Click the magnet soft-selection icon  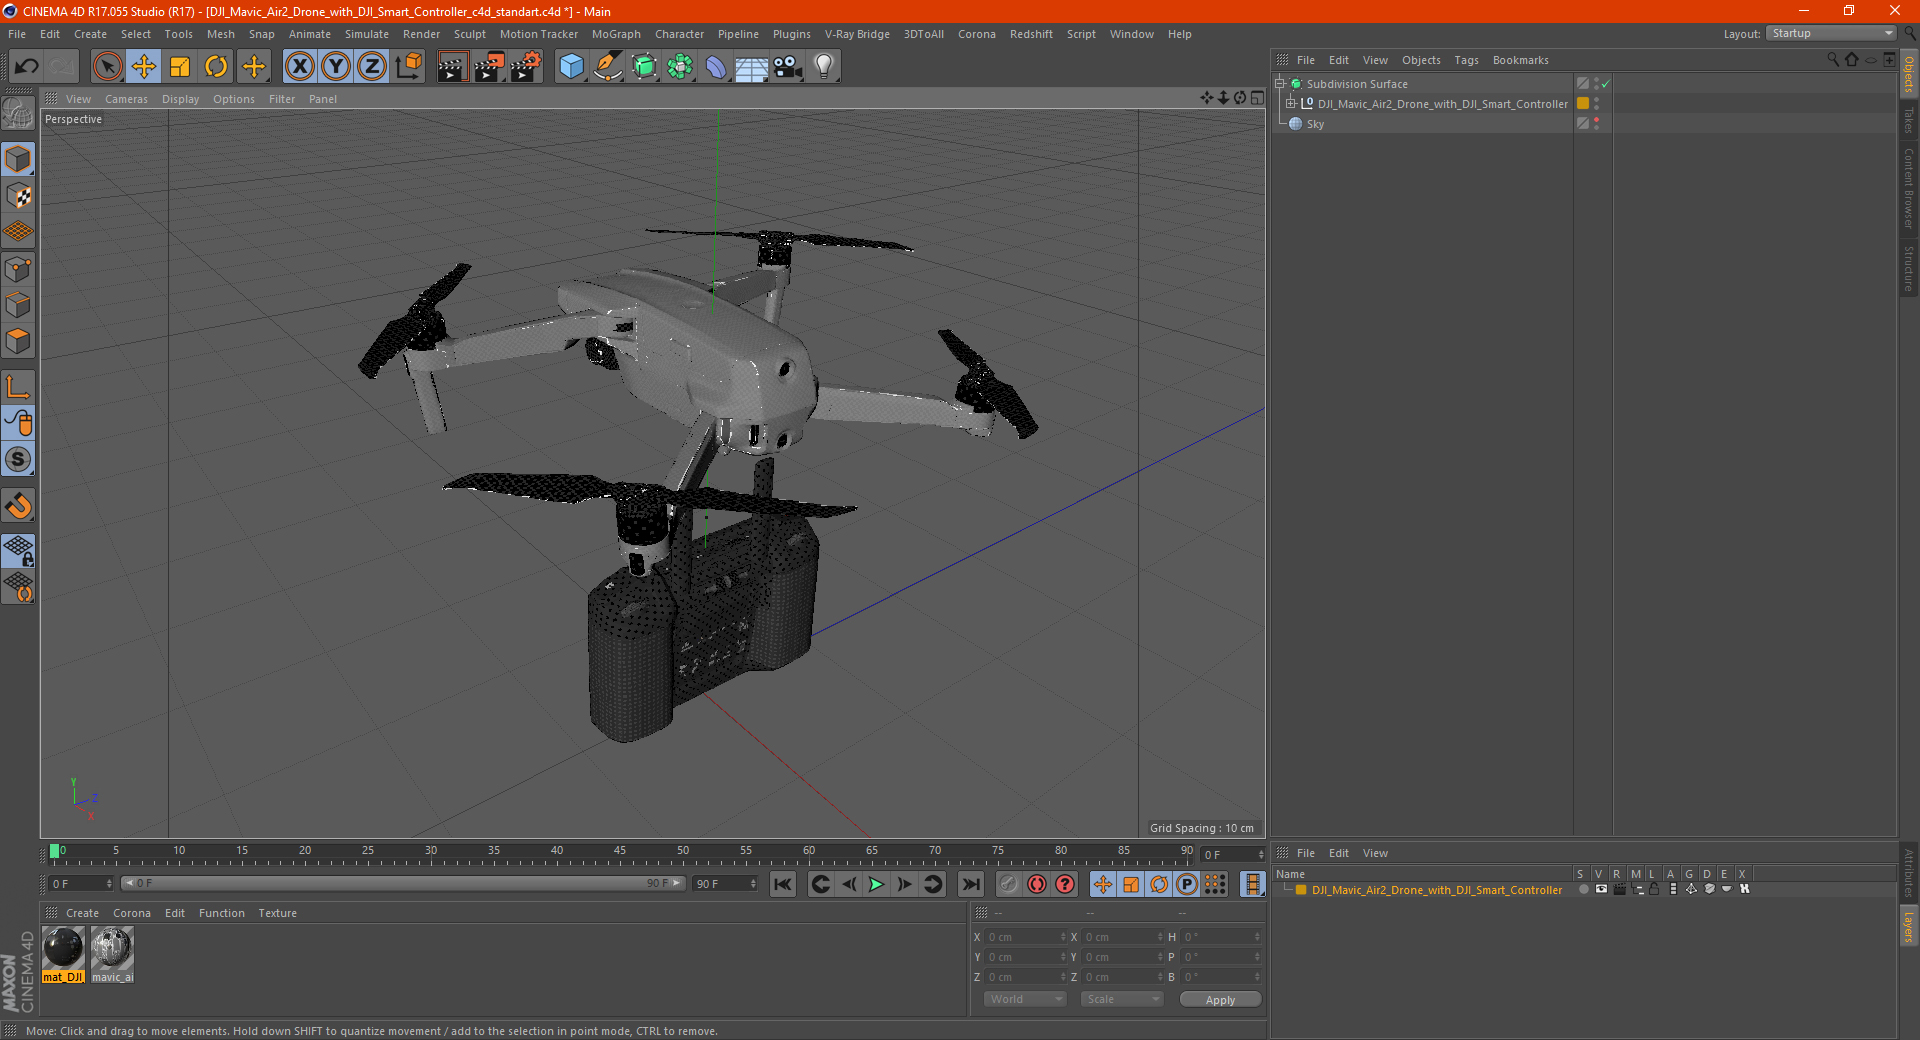tap(19, 506)
